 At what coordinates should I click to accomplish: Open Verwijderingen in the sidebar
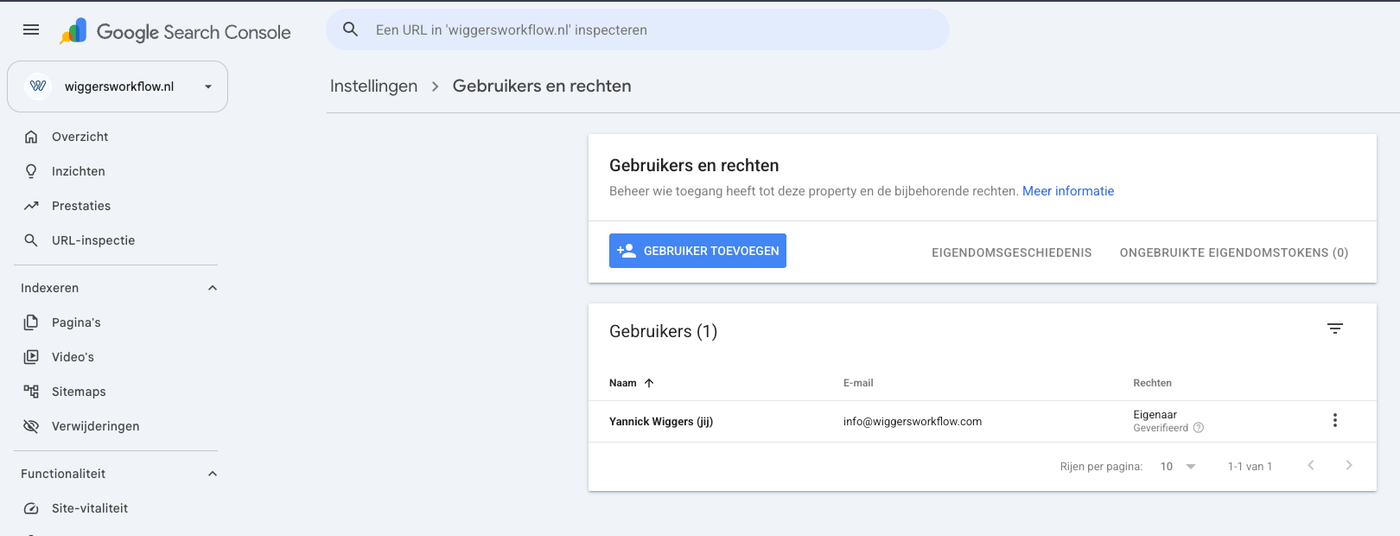pyautogui.click(x=96, y=426)
